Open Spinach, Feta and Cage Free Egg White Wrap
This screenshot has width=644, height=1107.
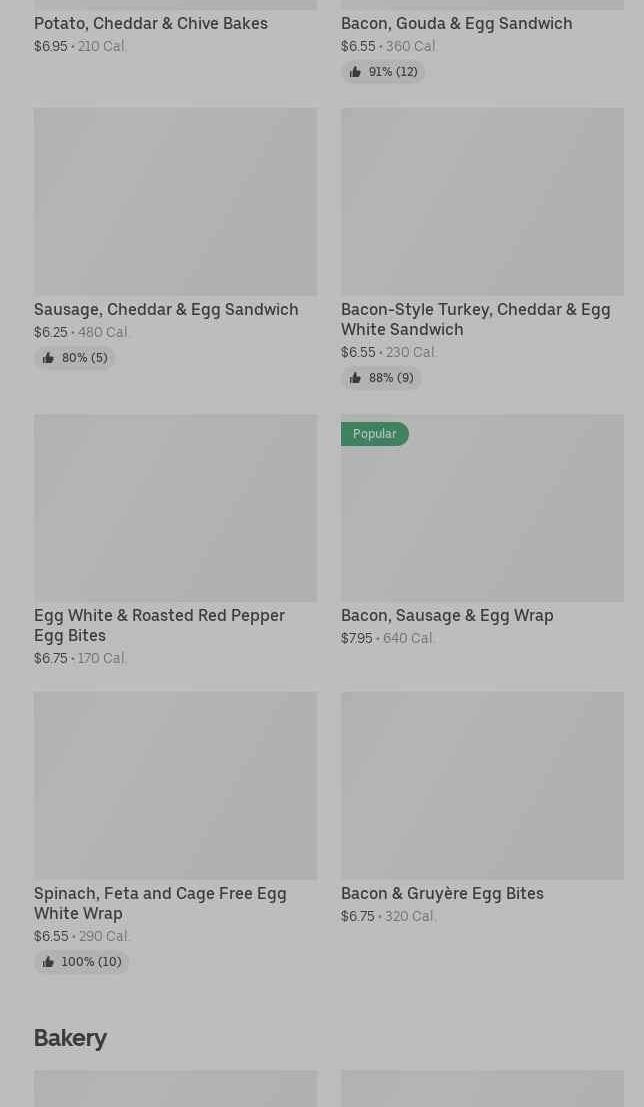(x=160, y=903)
